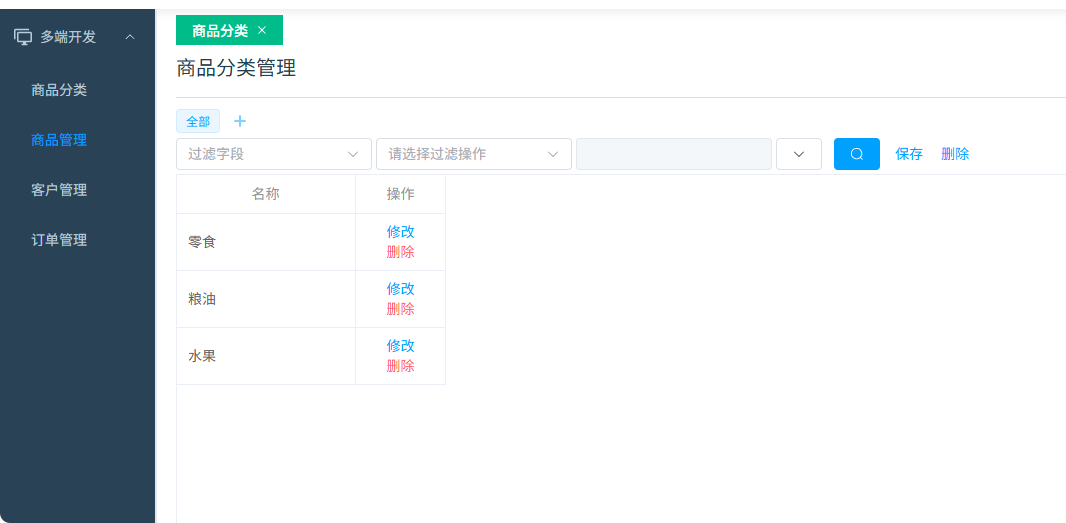Go to 商品管理 in the sidebar
The height and width of the screenshot is (523, 1066).
pyautogui.click(x=59, y=140)
